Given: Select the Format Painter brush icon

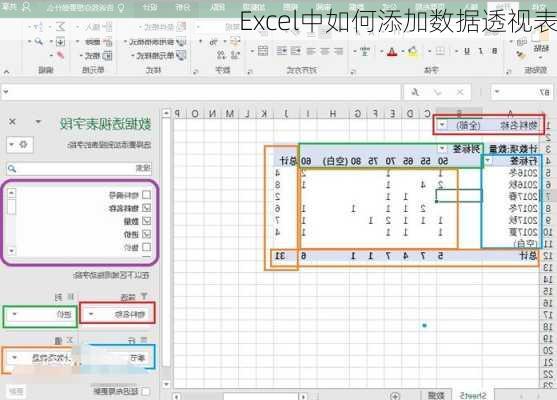Looking at the screenshot, I should tap(520, 55).
